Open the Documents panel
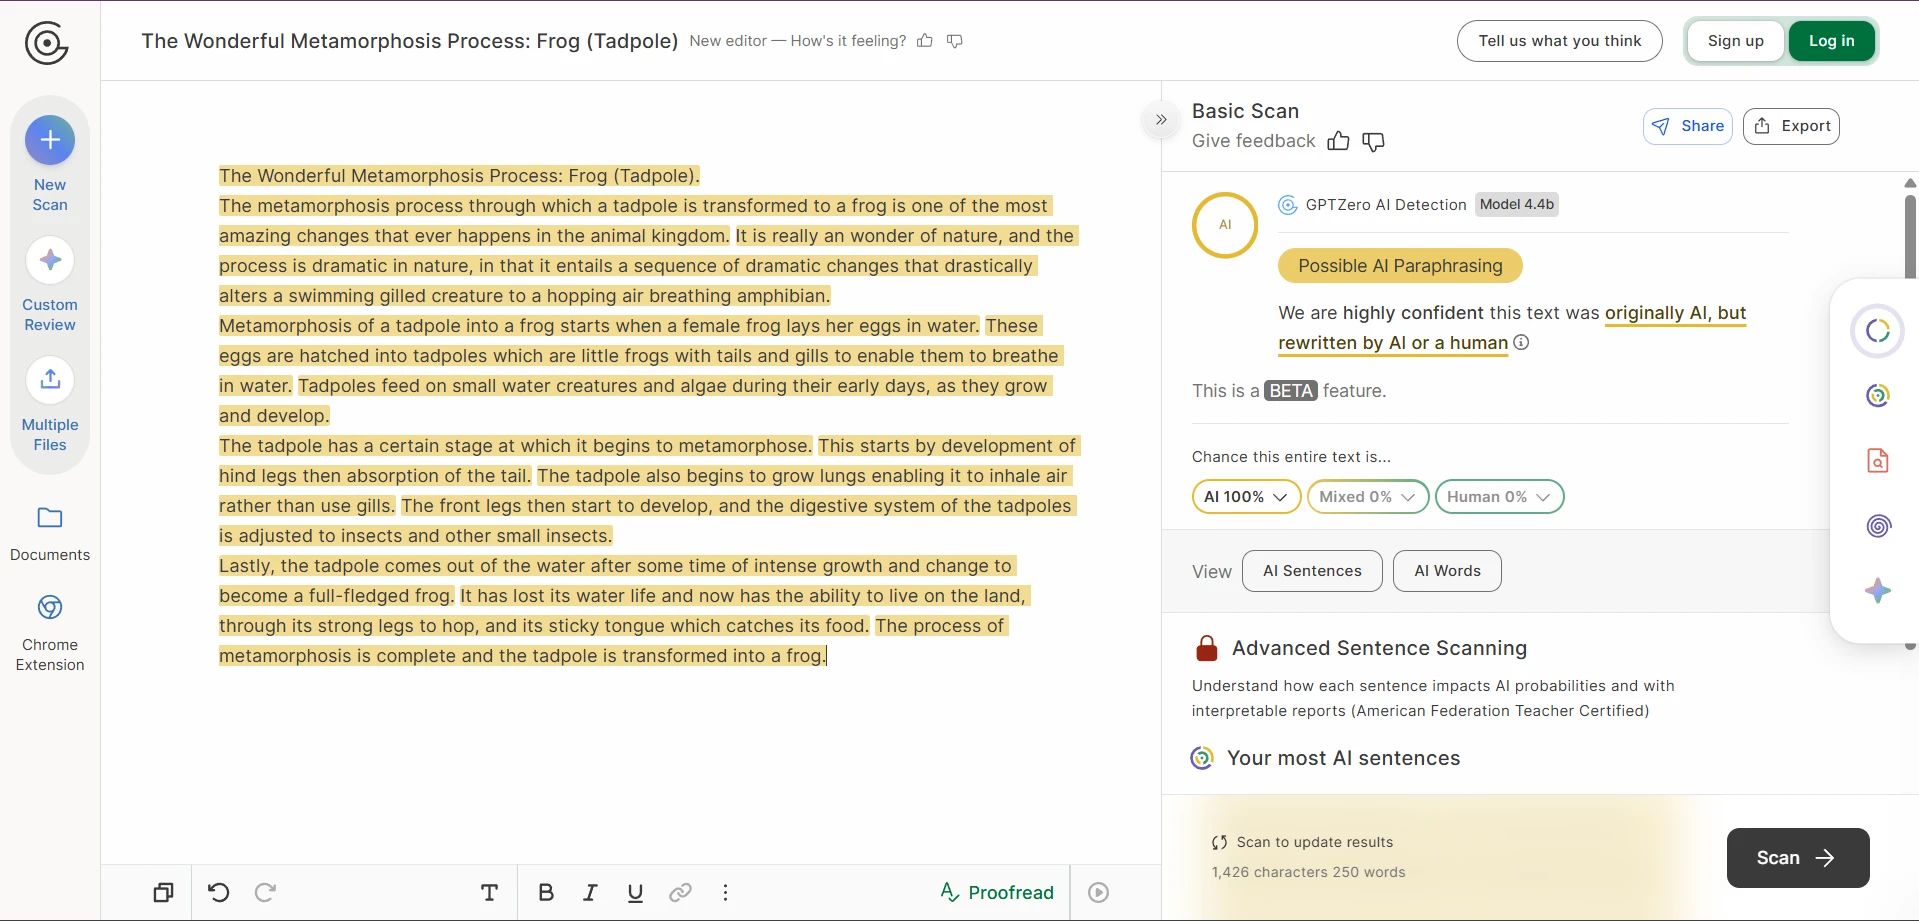 [x=49, y=517]
